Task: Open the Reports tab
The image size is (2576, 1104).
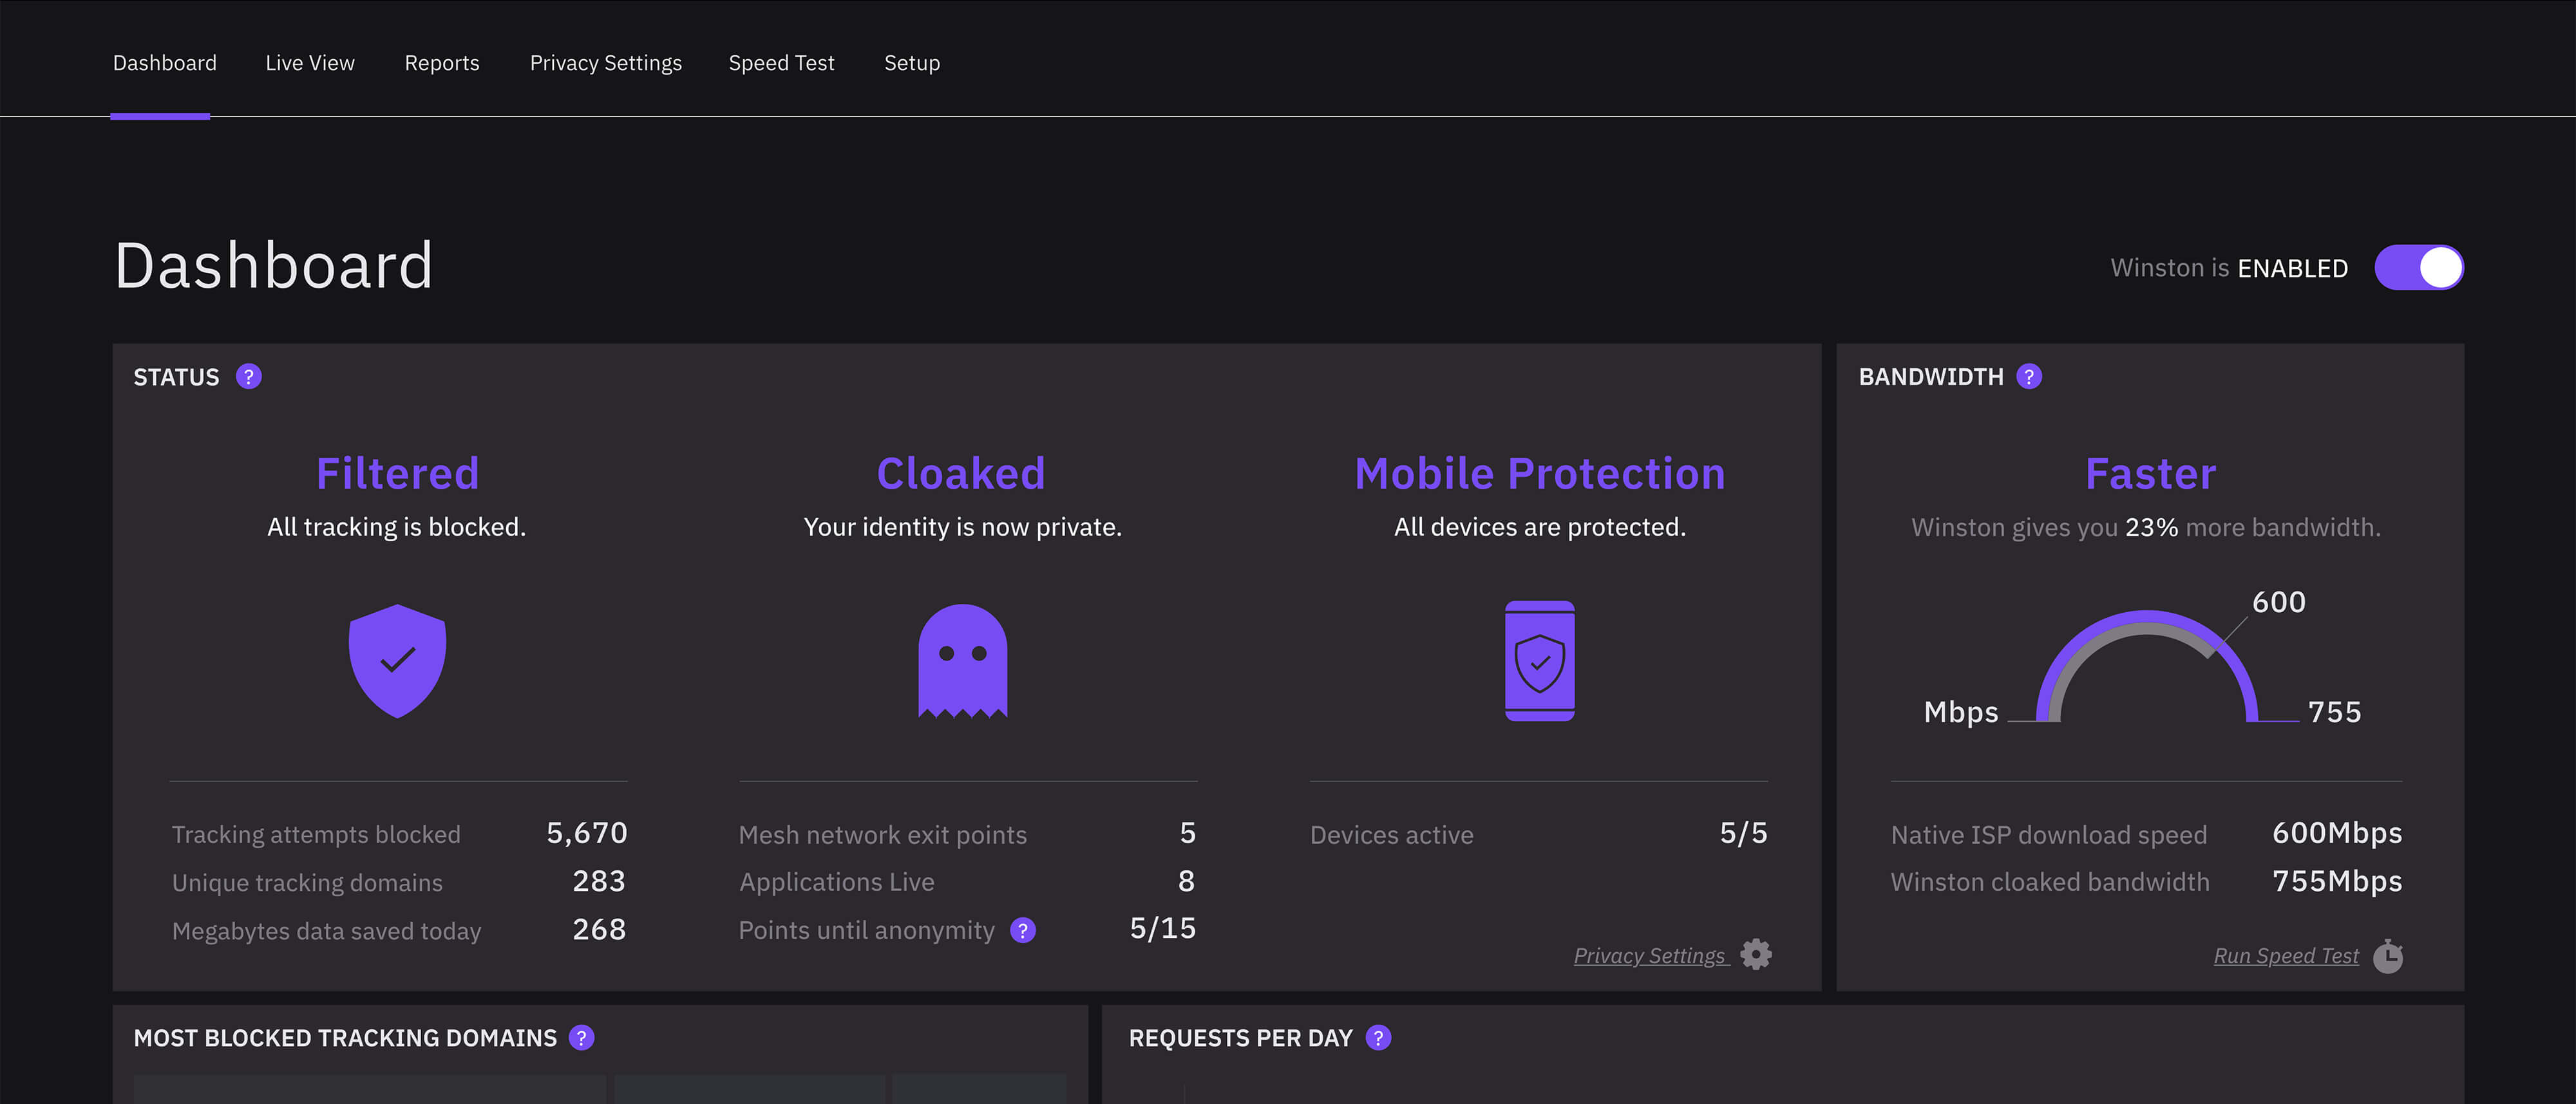Action: pyautogui.click(x=442, y=63)
